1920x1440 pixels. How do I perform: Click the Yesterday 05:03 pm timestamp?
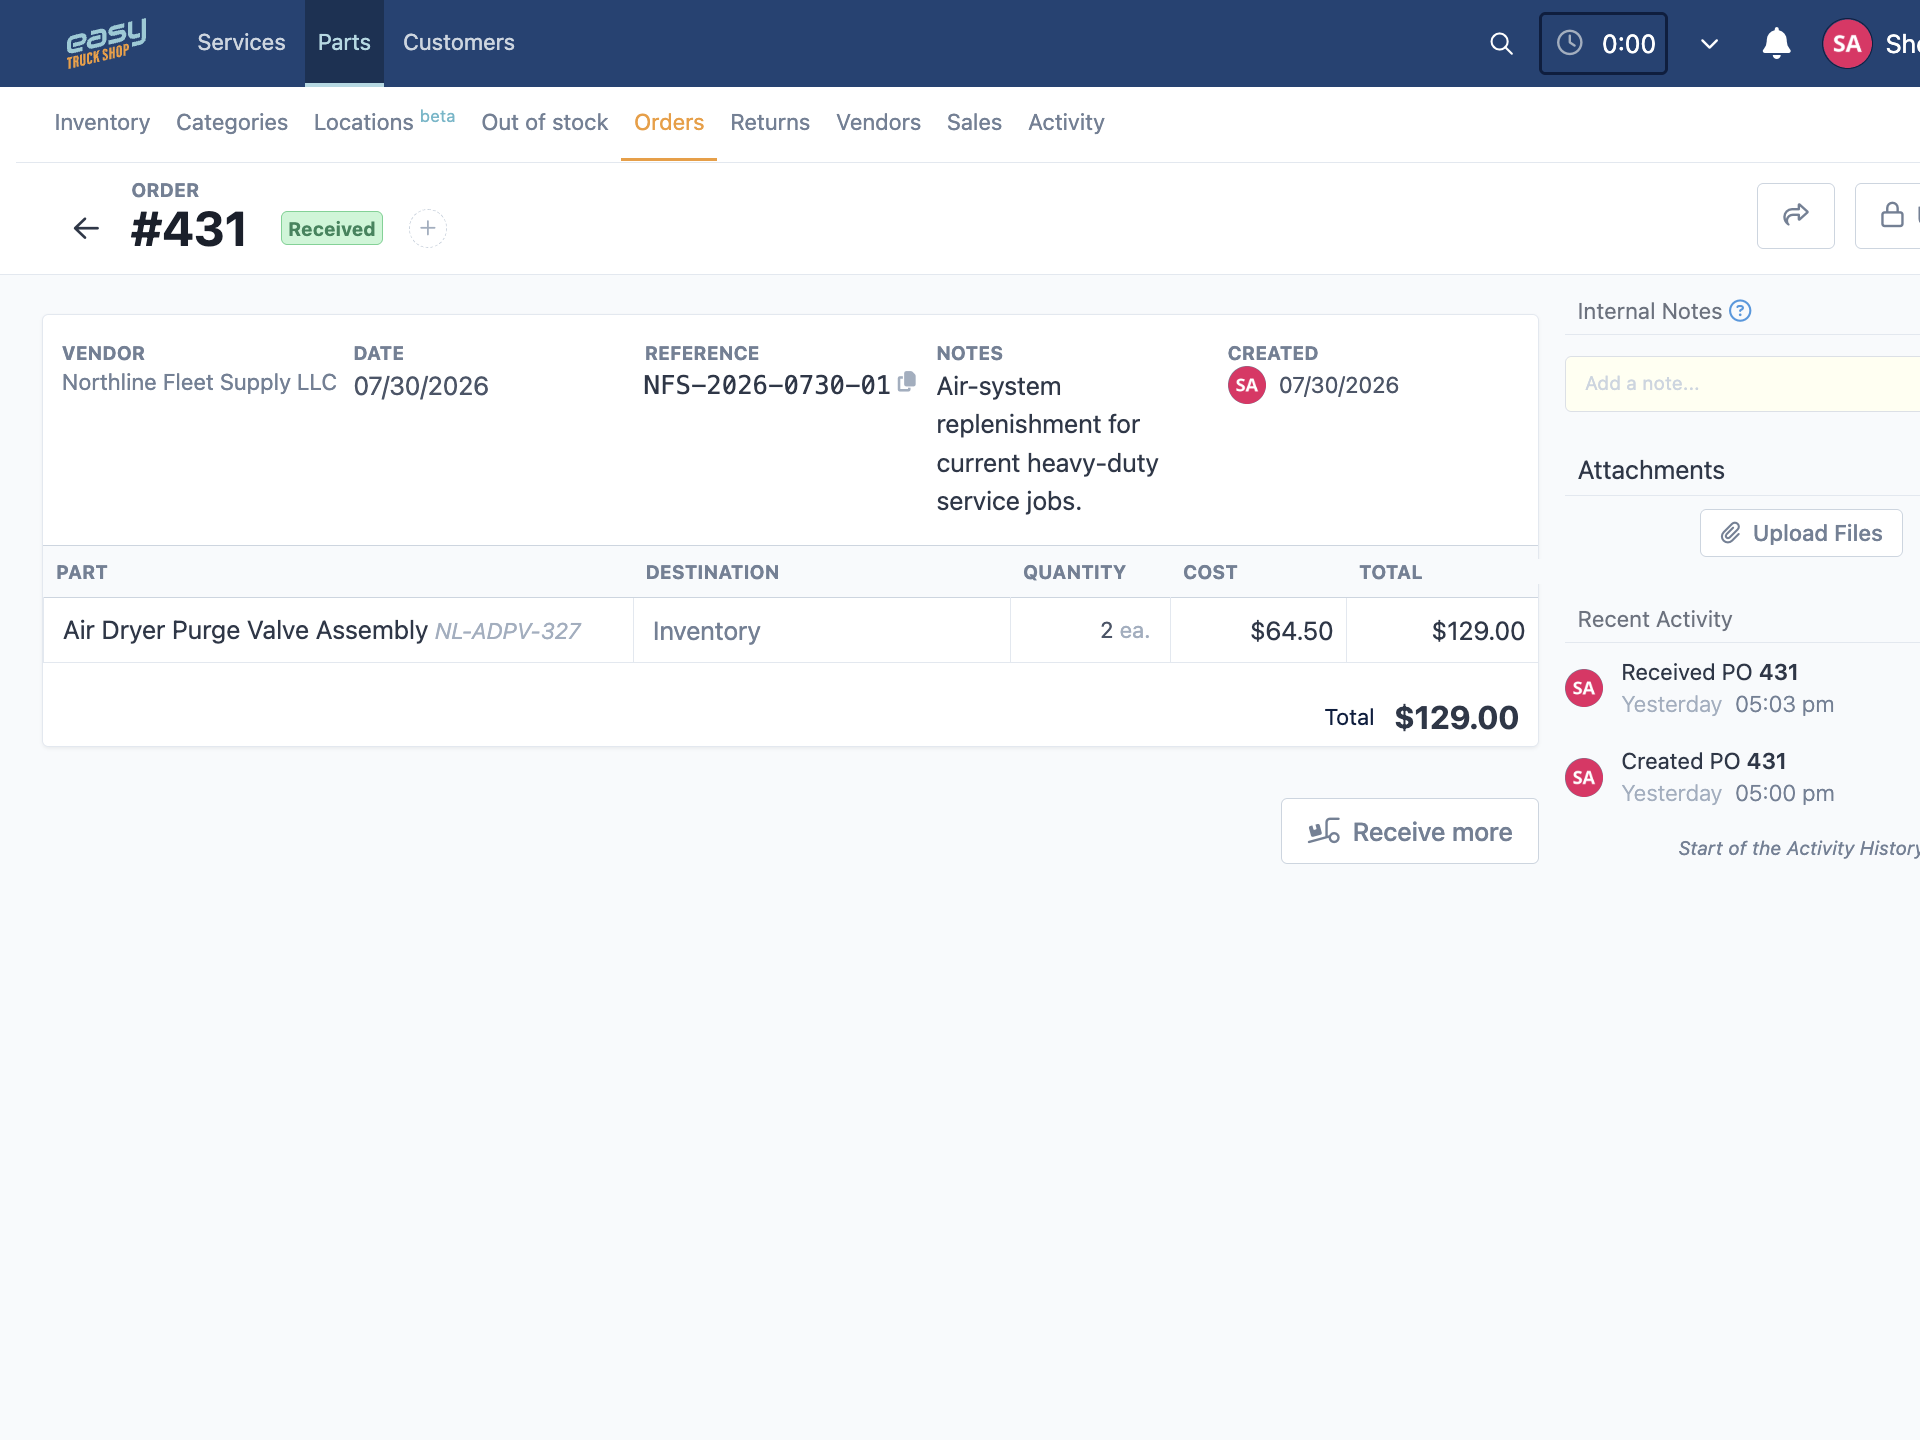click(1728, 704)
